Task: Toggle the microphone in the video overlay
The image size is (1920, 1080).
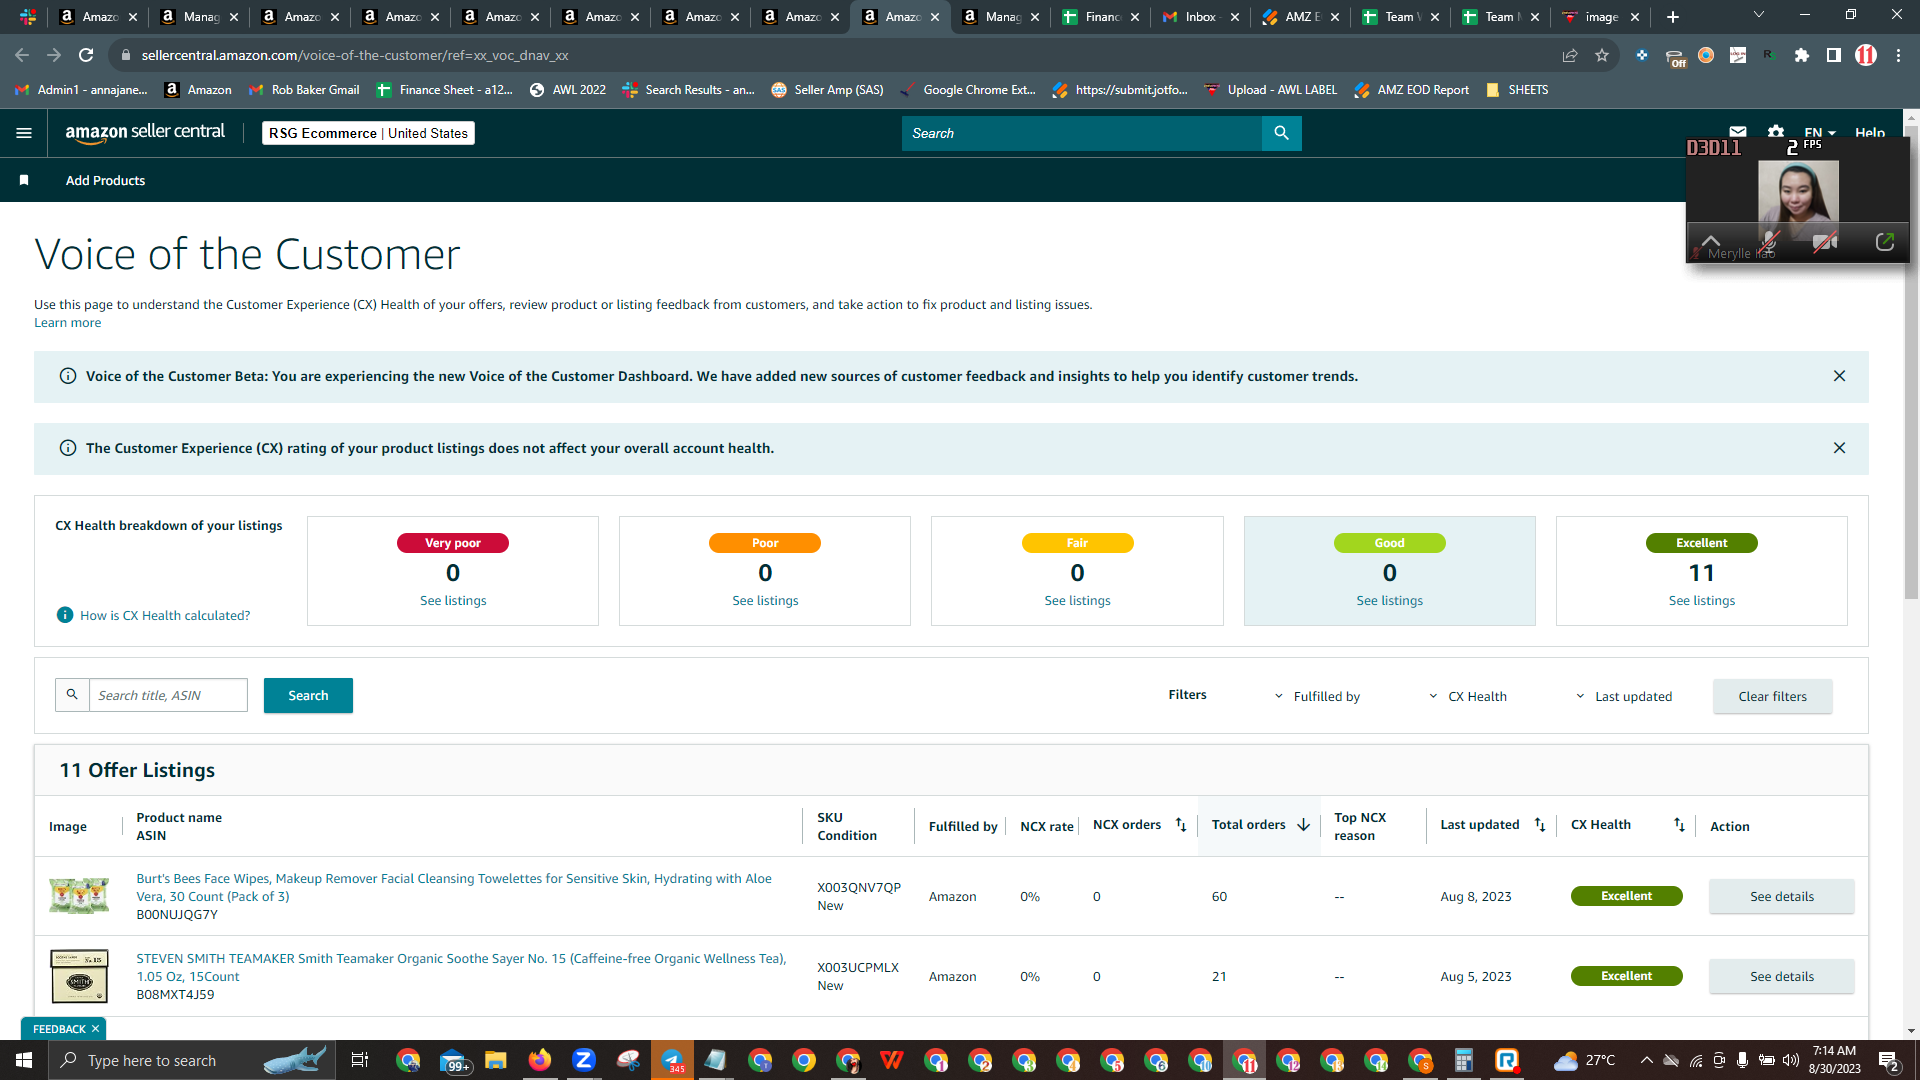Action: tap(1768, 242)
